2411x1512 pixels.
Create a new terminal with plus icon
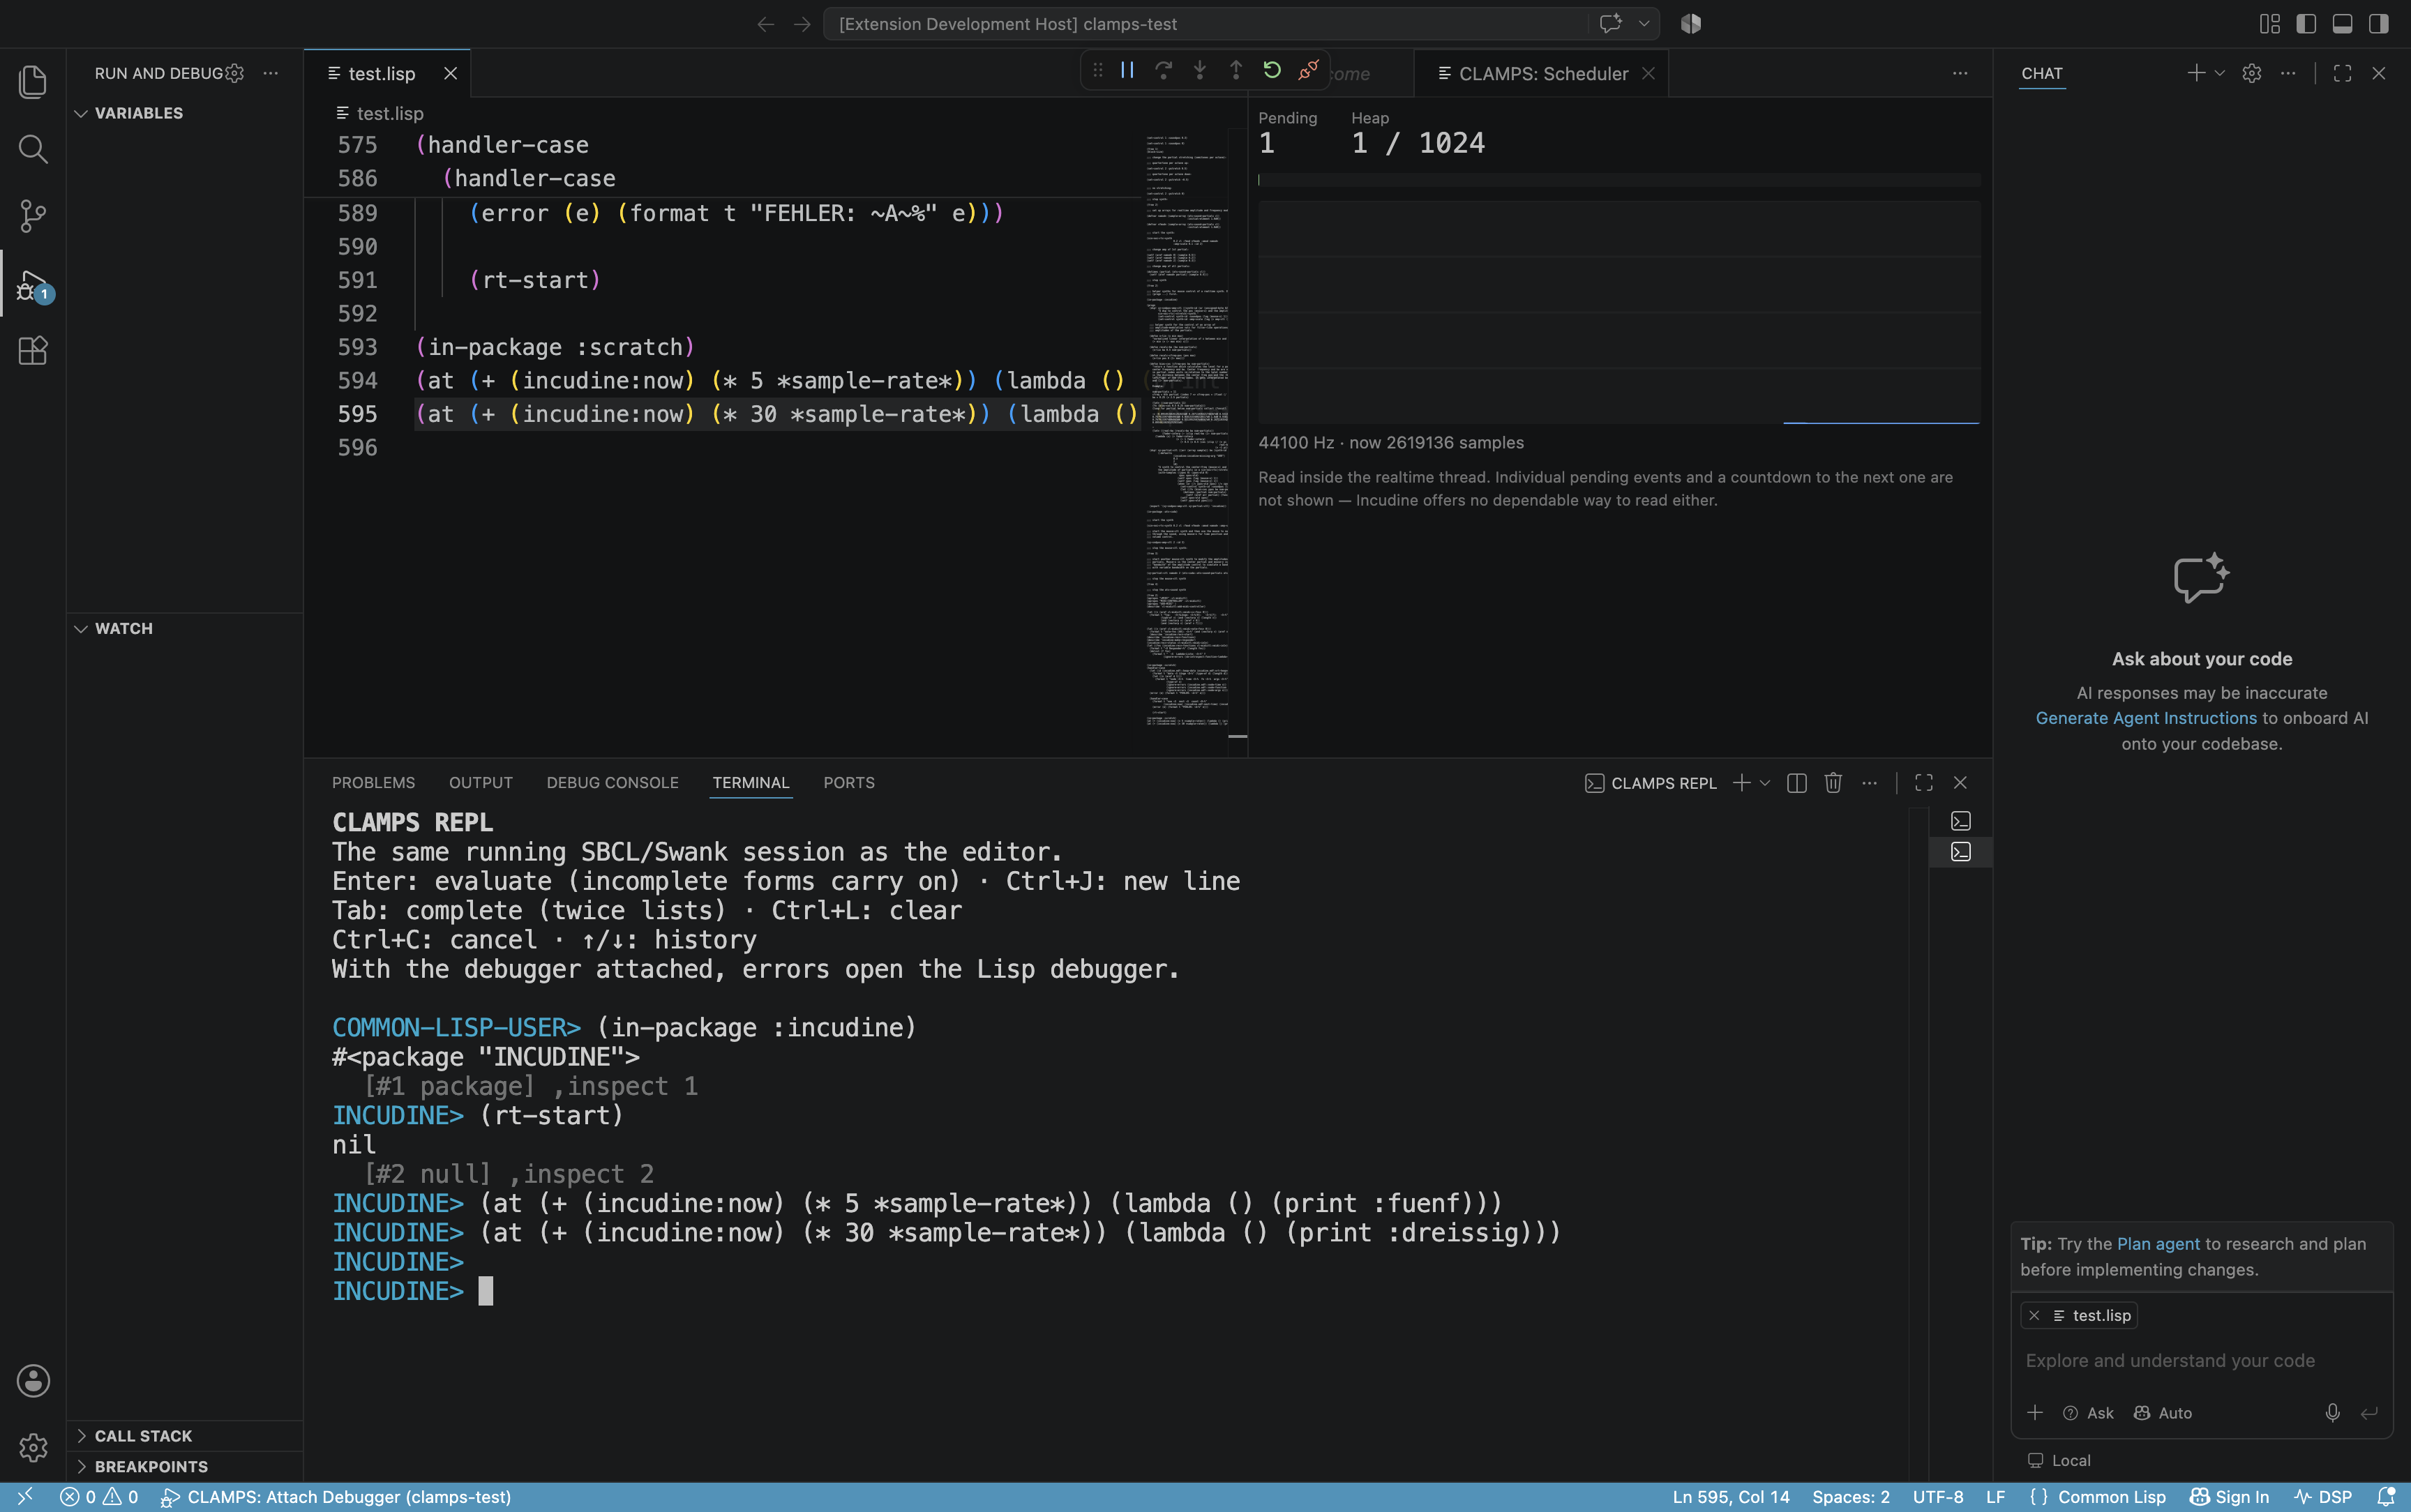pos(1741,783)
